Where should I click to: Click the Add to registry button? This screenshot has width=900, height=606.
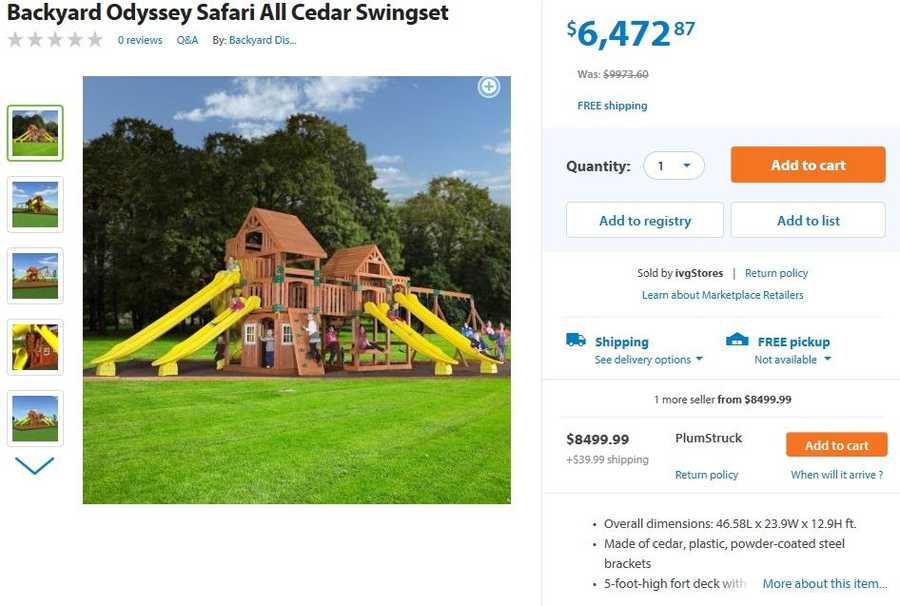(645, 220)
